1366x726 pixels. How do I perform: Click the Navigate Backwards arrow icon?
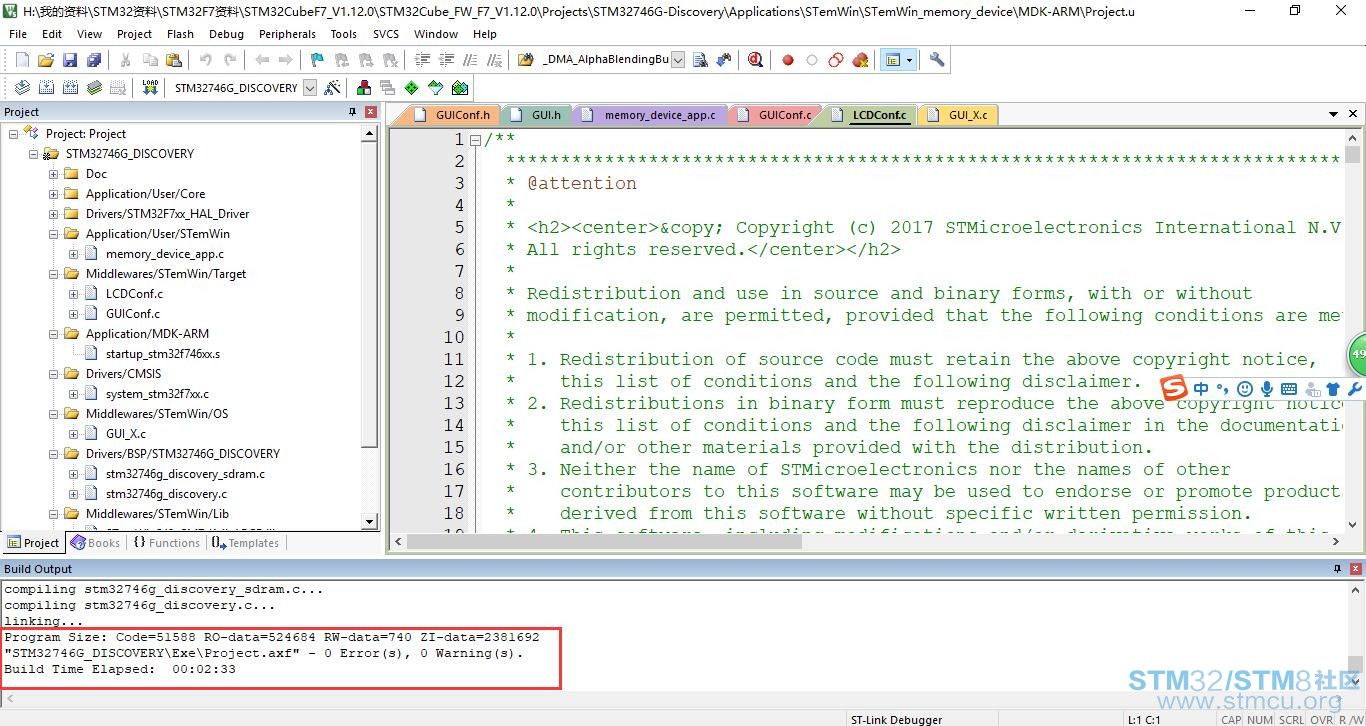pyautogui.click(x=262, y=60)
